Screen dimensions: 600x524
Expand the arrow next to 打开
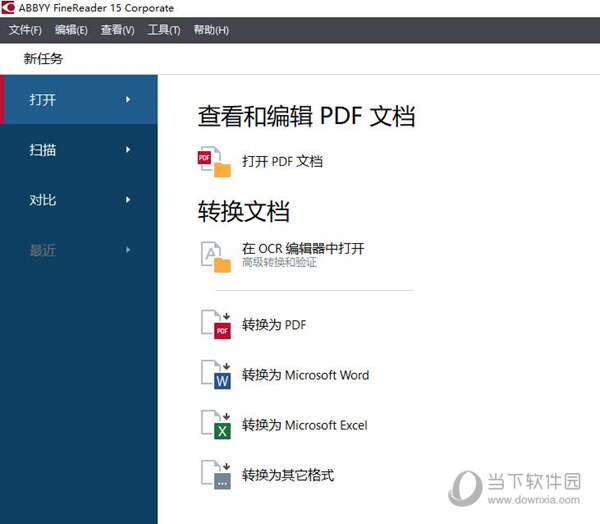pyautogui.click(x=128, y=99)
